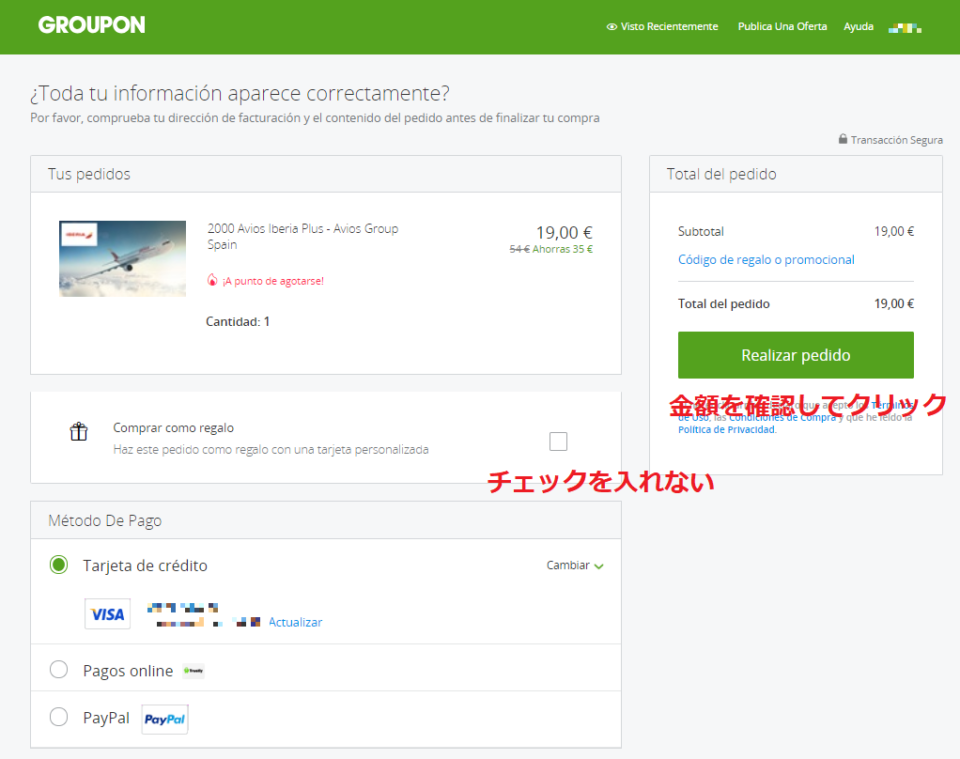The image size is (960, 759).
Task: Open Publica Una Oferta in header
Action: click(x=782, y=27)
